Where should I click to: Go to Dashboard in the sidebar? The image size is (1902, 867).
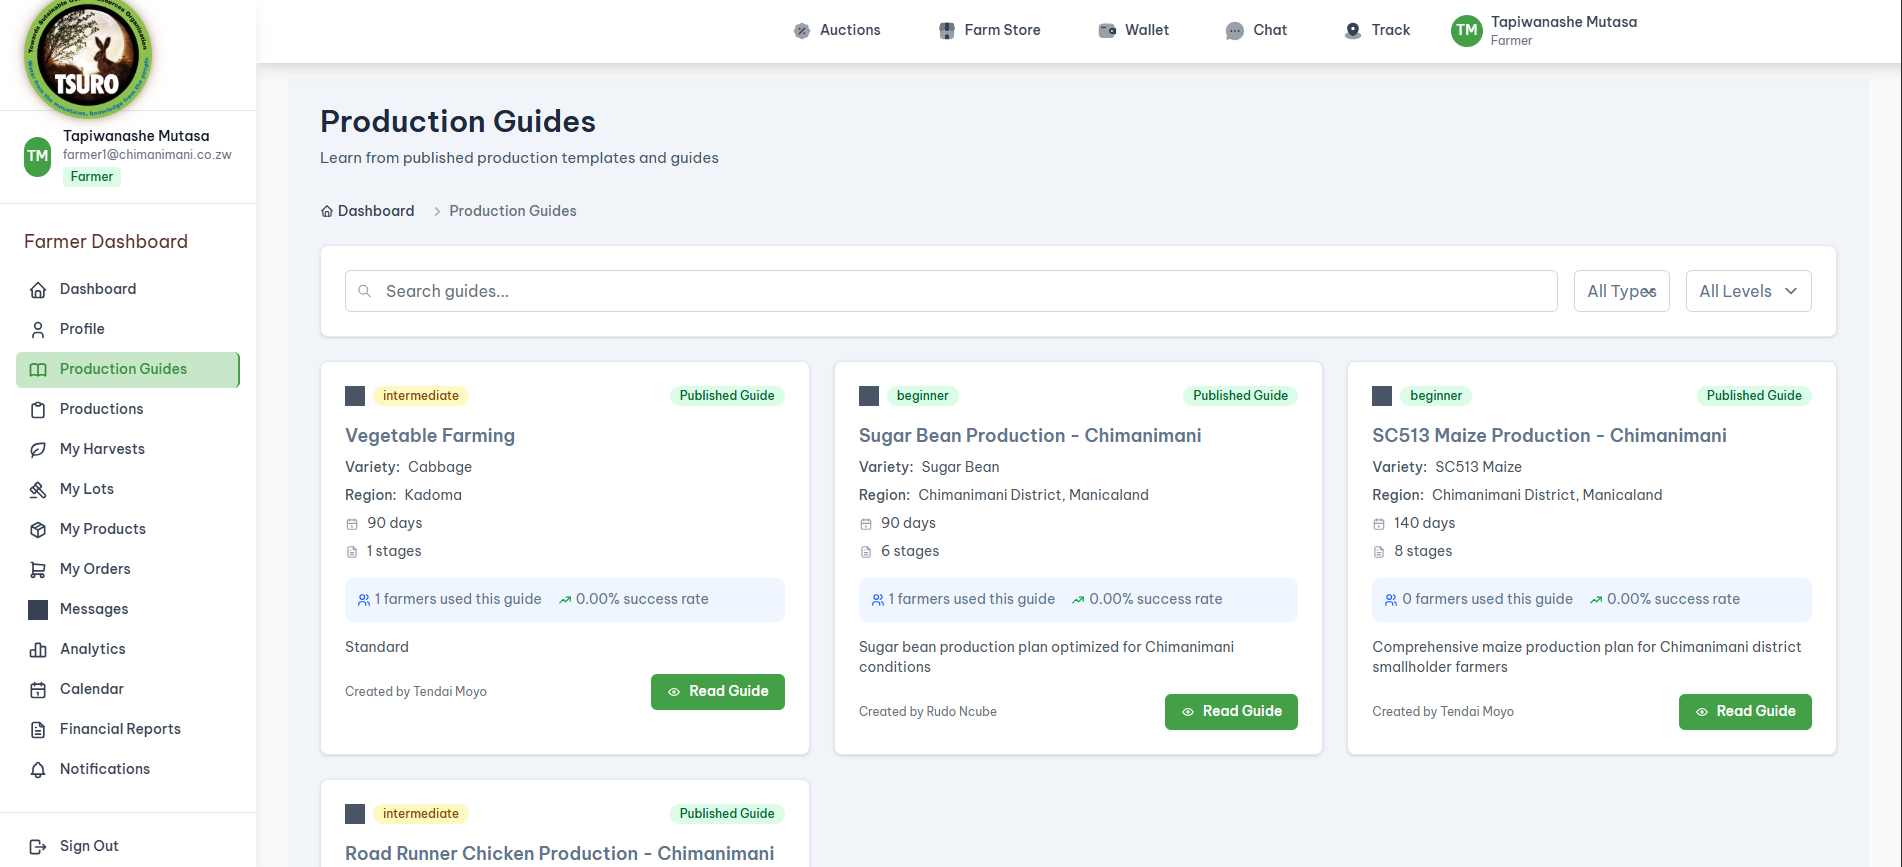pos(128,289)
